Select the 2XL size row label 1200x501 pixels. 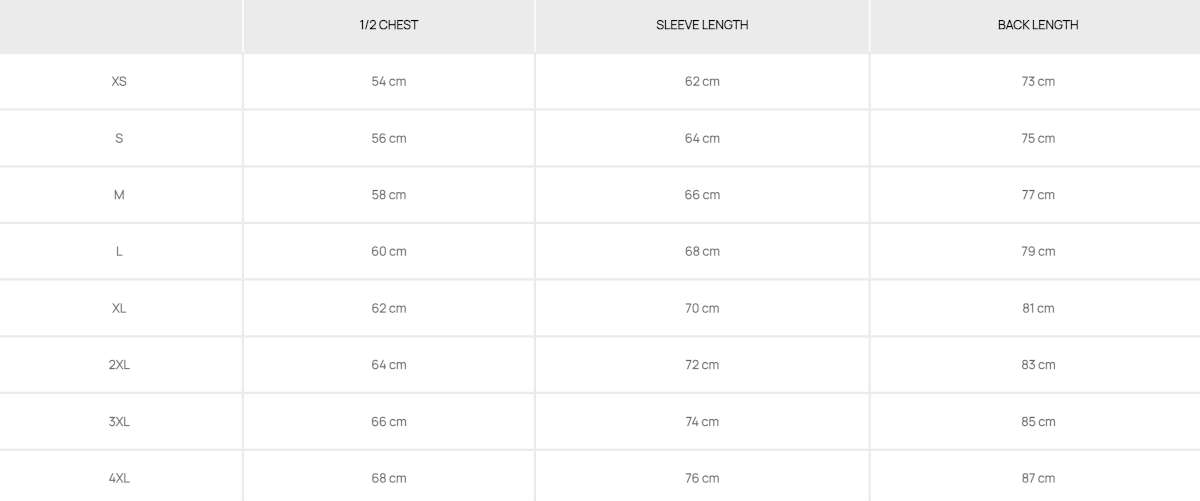tap(119, 365)
